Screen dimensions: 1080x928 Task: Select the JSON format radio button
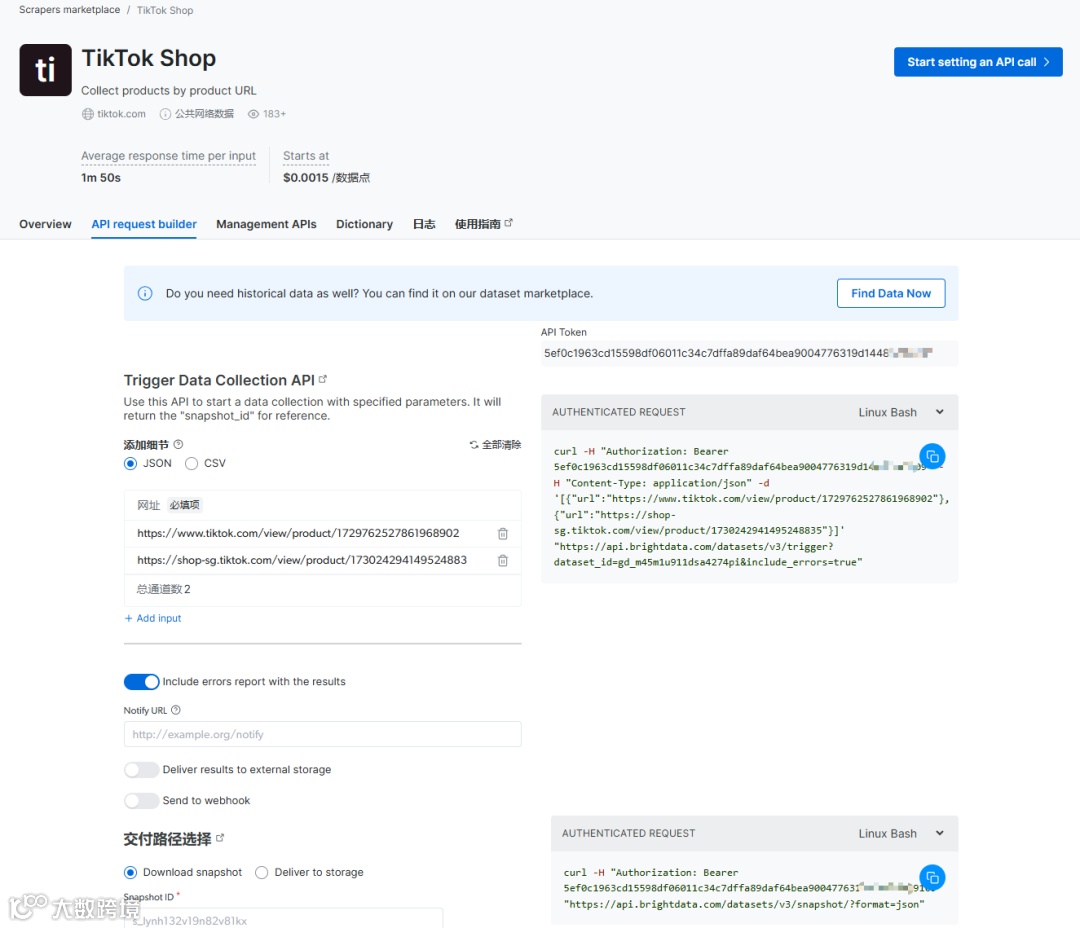130,464
